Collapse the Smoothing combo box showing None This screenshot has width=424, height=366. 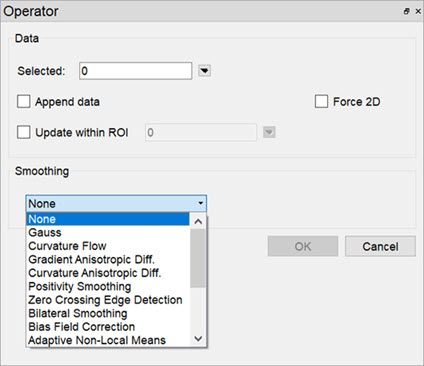tap(116, 203)
